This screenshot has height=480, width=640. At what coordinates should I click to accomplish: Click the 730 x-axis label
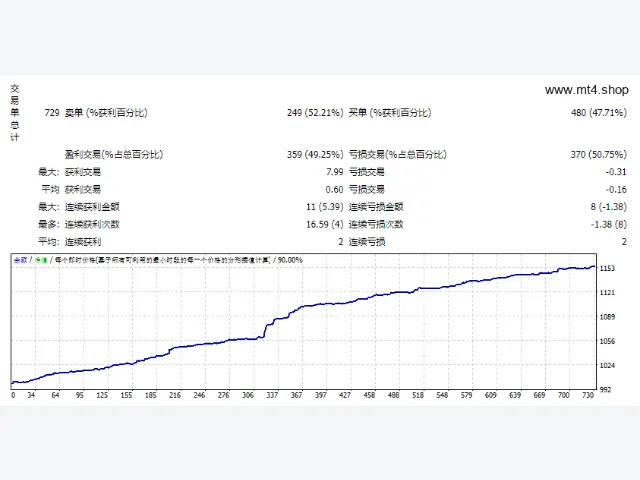(588, 395)
